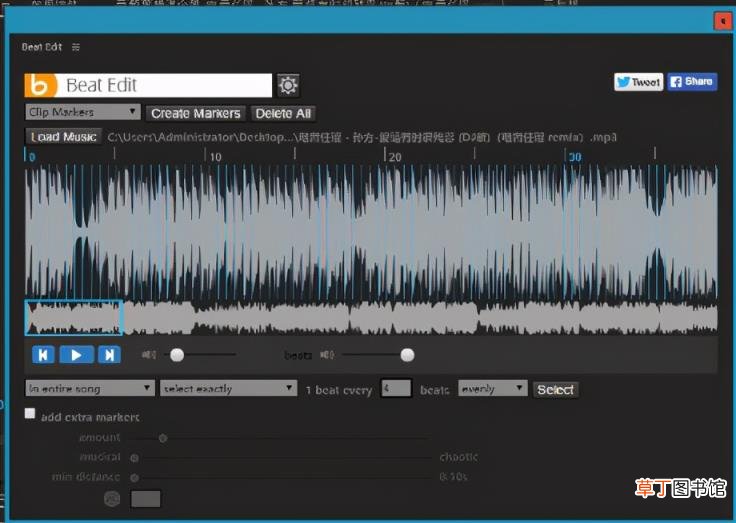Click the amount slider handle
This screenshot has width=736, height=523.
[163, 438]
